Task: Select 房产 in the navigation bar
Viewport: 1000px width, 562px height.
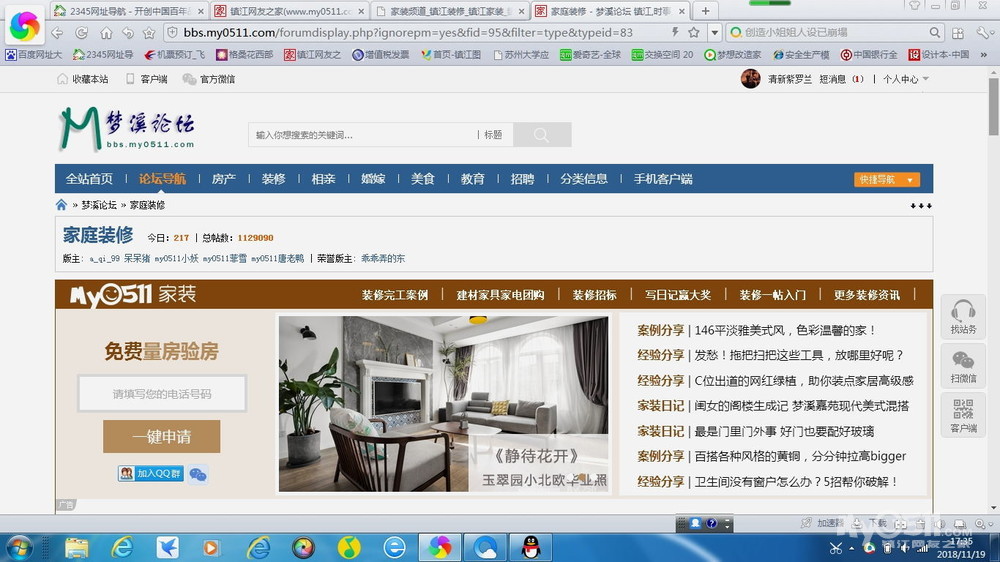Action: pyautogui.click(x=223, y=179)
